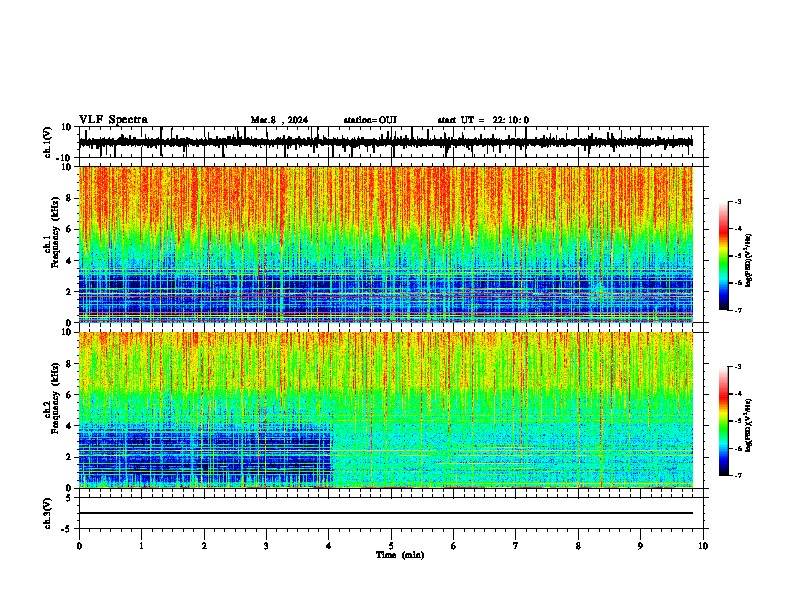This screenshot has height=612, width=792.
Task: Click the "-3" label on ch.2 colorbar
Action: click(x=737, y=367)
